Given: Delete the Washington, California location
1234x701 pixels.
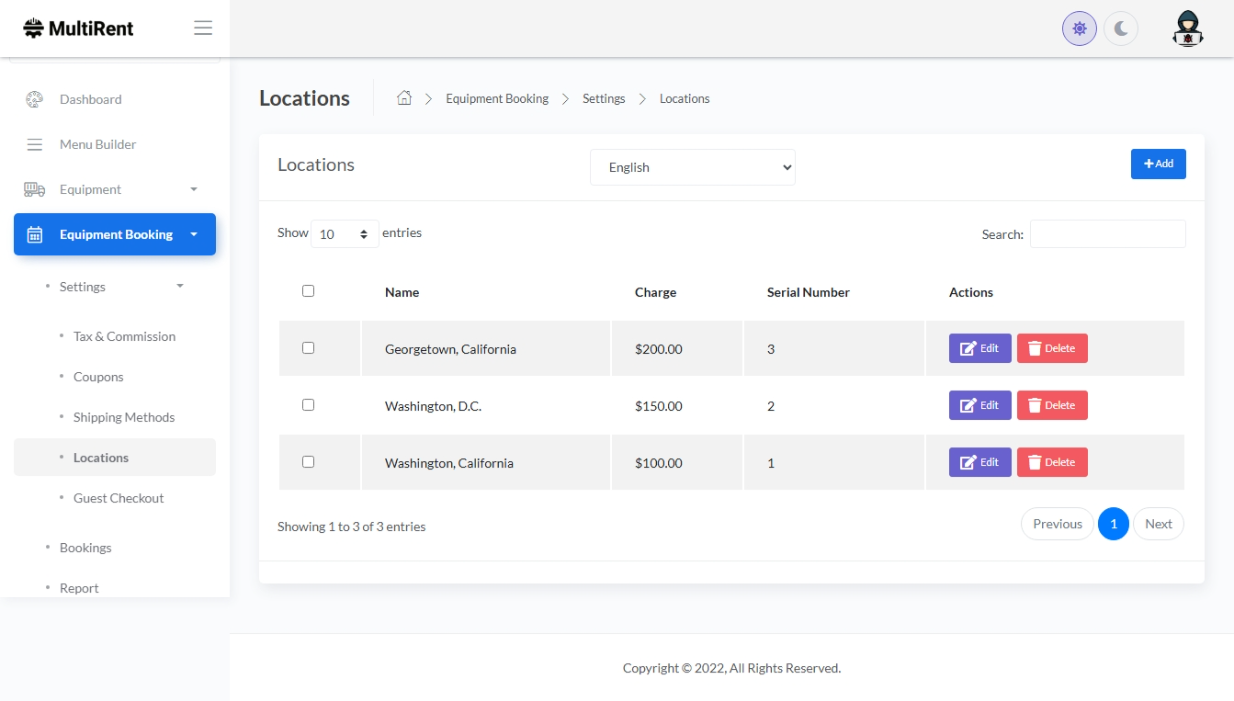Looking at the screenshot, I should [x=1051, y=462].
